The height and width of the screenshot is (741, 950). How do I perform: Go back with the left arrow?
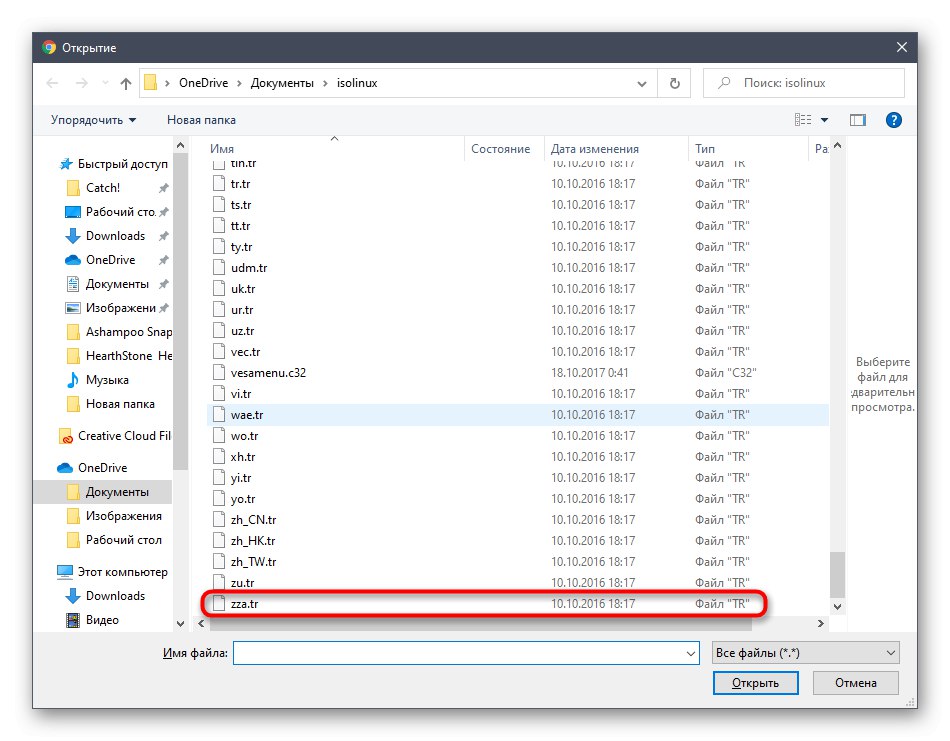53,83
